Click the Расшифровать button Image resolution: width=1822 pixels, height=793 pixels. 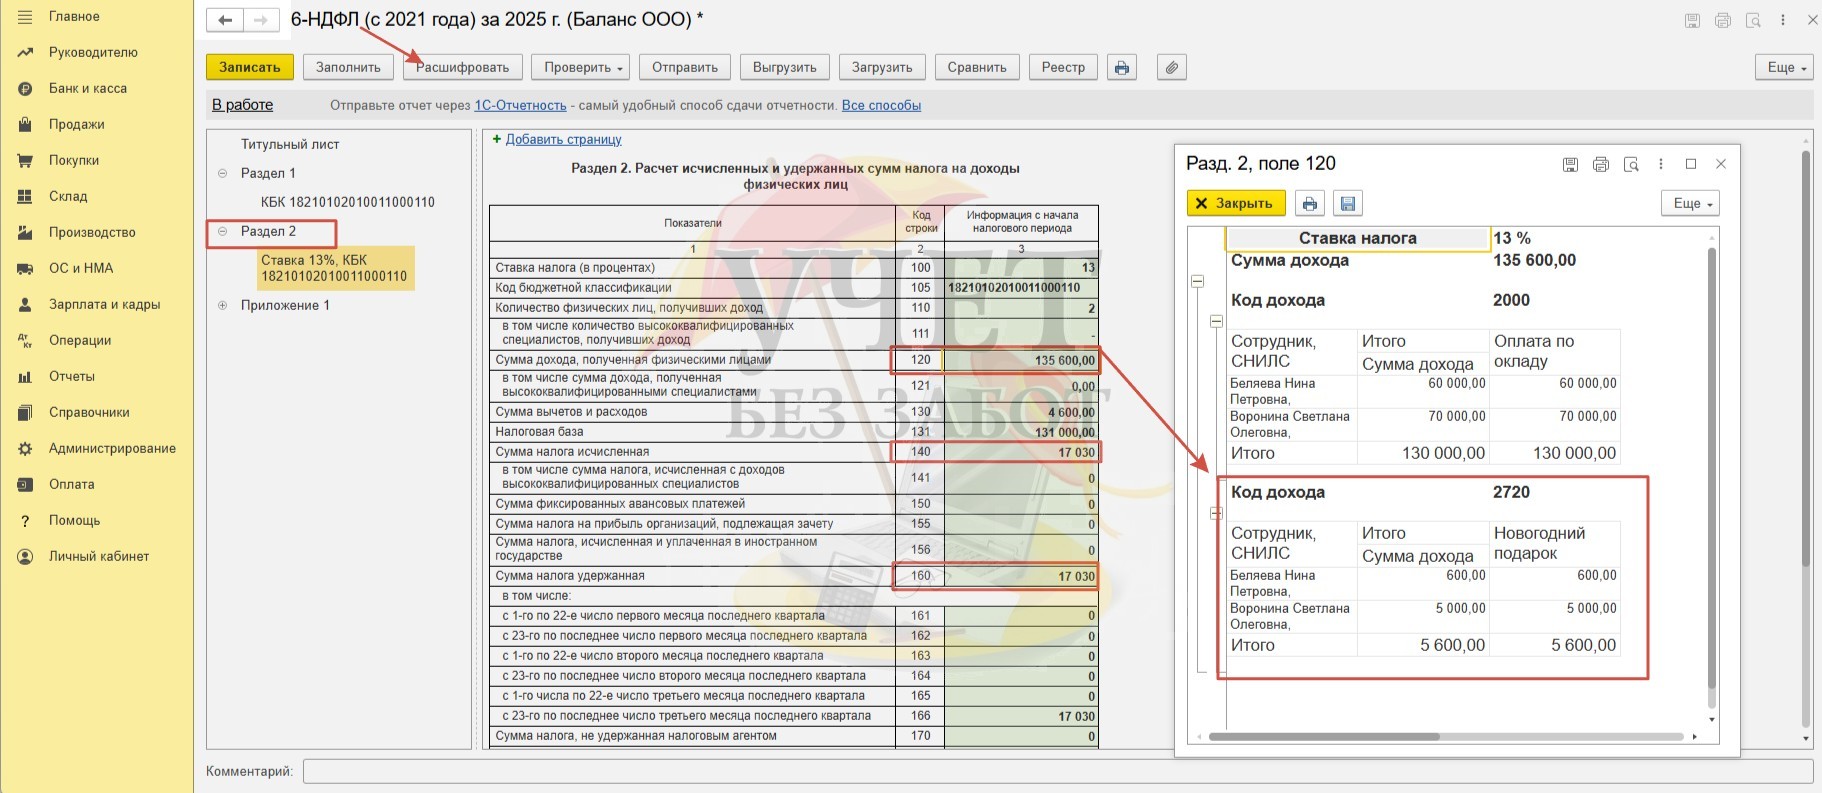point(462,67)
